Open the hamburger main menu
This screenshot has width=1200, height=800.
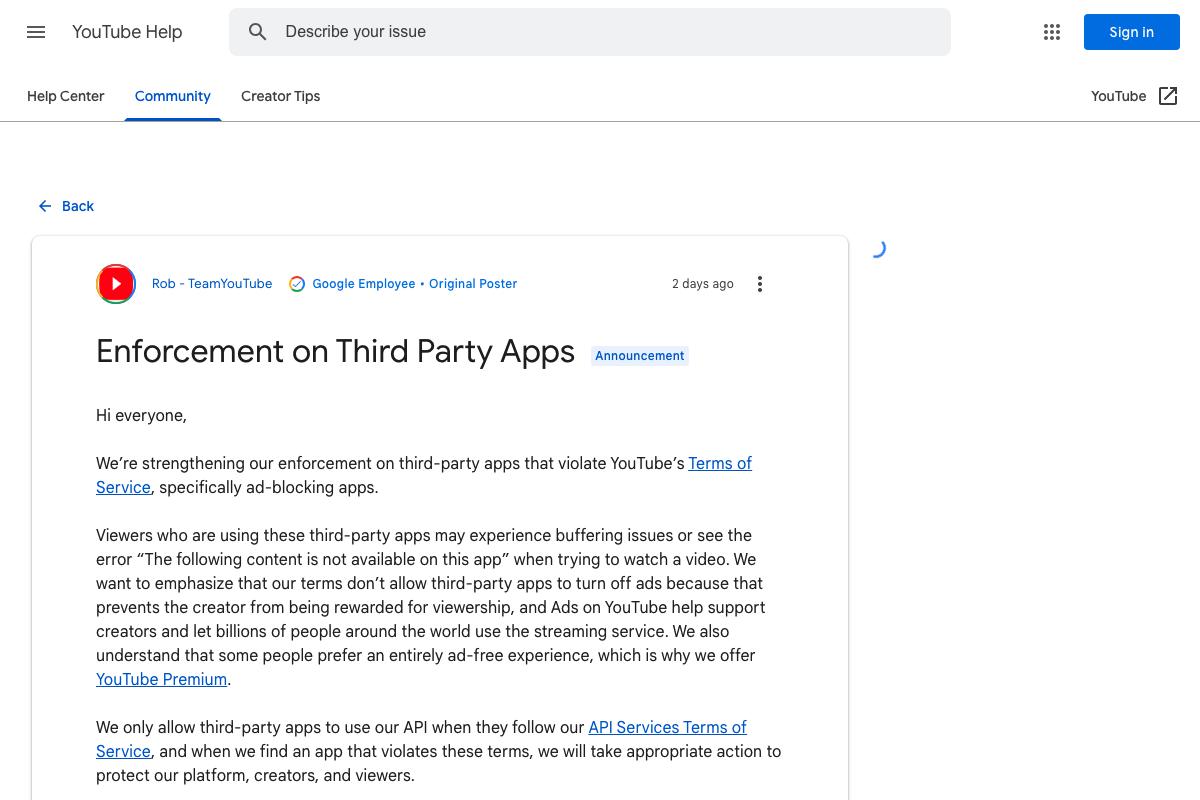[36, 32]
